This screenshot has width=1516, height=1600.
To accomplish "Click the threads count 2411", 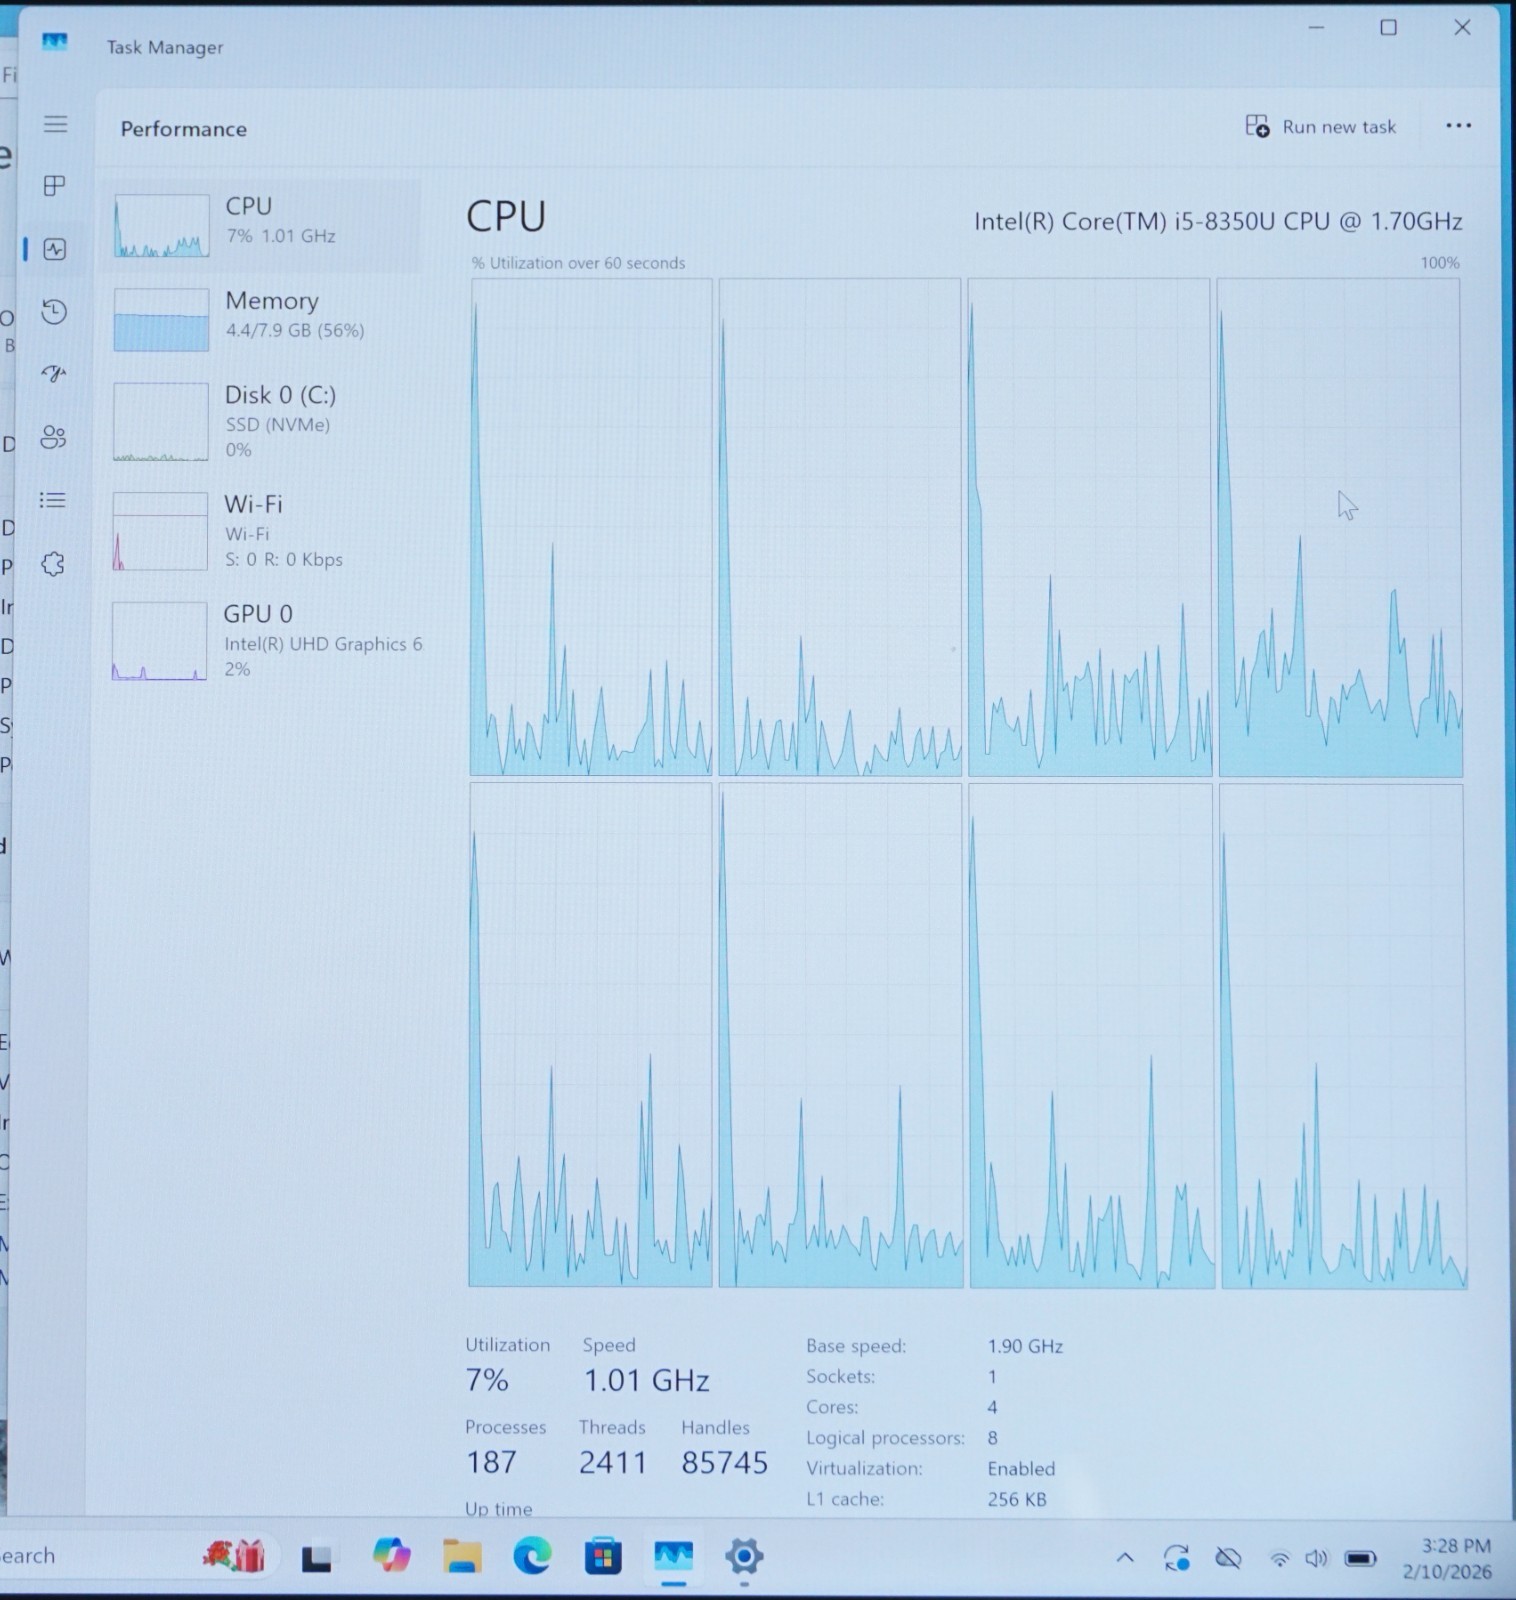I will [x=613, y=1463].
